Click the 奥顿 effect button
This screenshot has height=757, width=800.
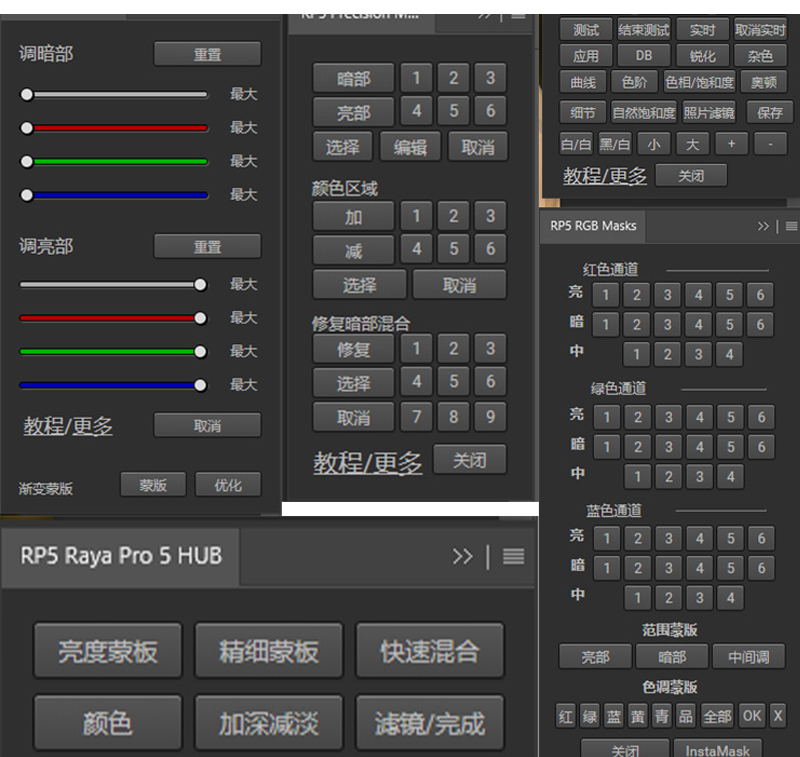coord(764,82)
